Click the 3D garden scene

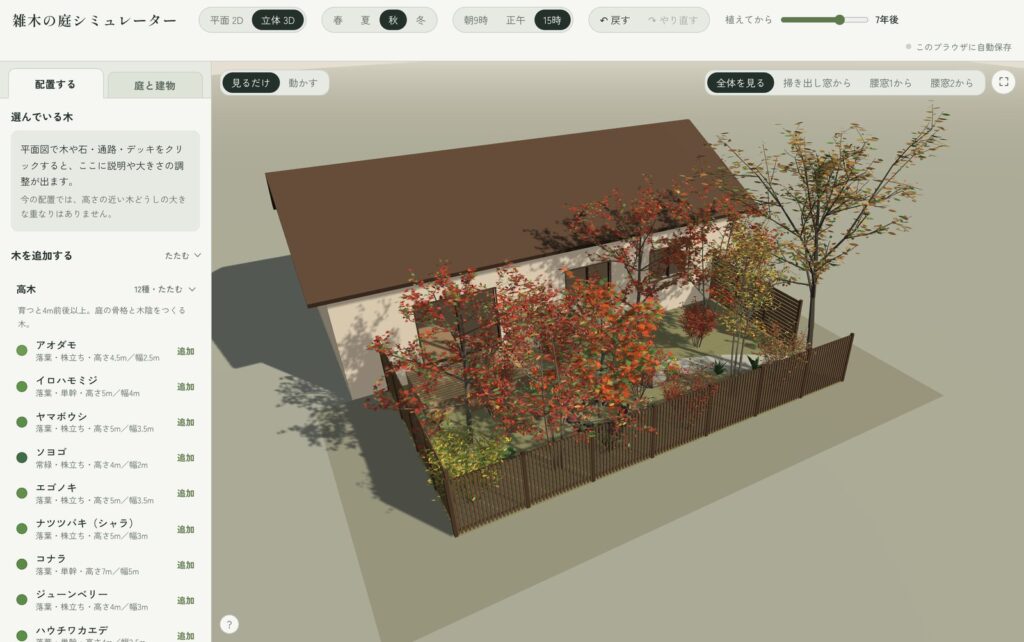(617, 351)
